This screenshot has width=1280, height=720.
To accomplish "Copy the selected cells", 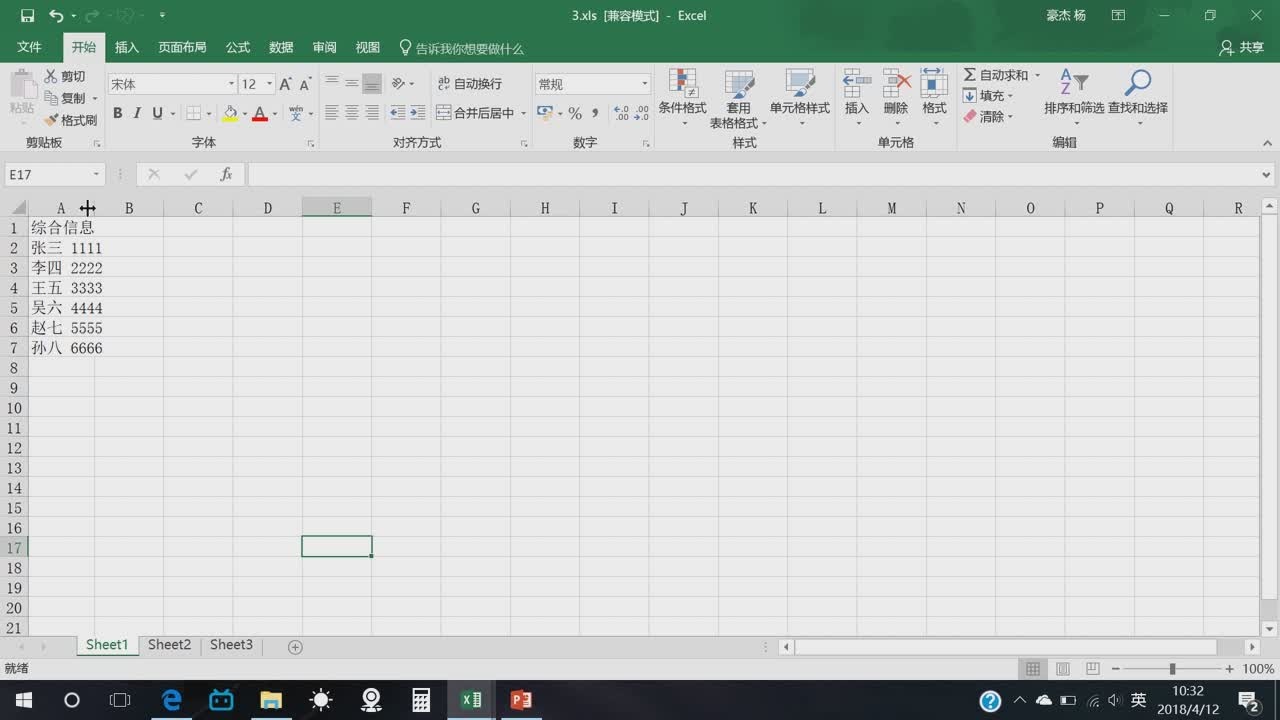I will pos(66,98).
